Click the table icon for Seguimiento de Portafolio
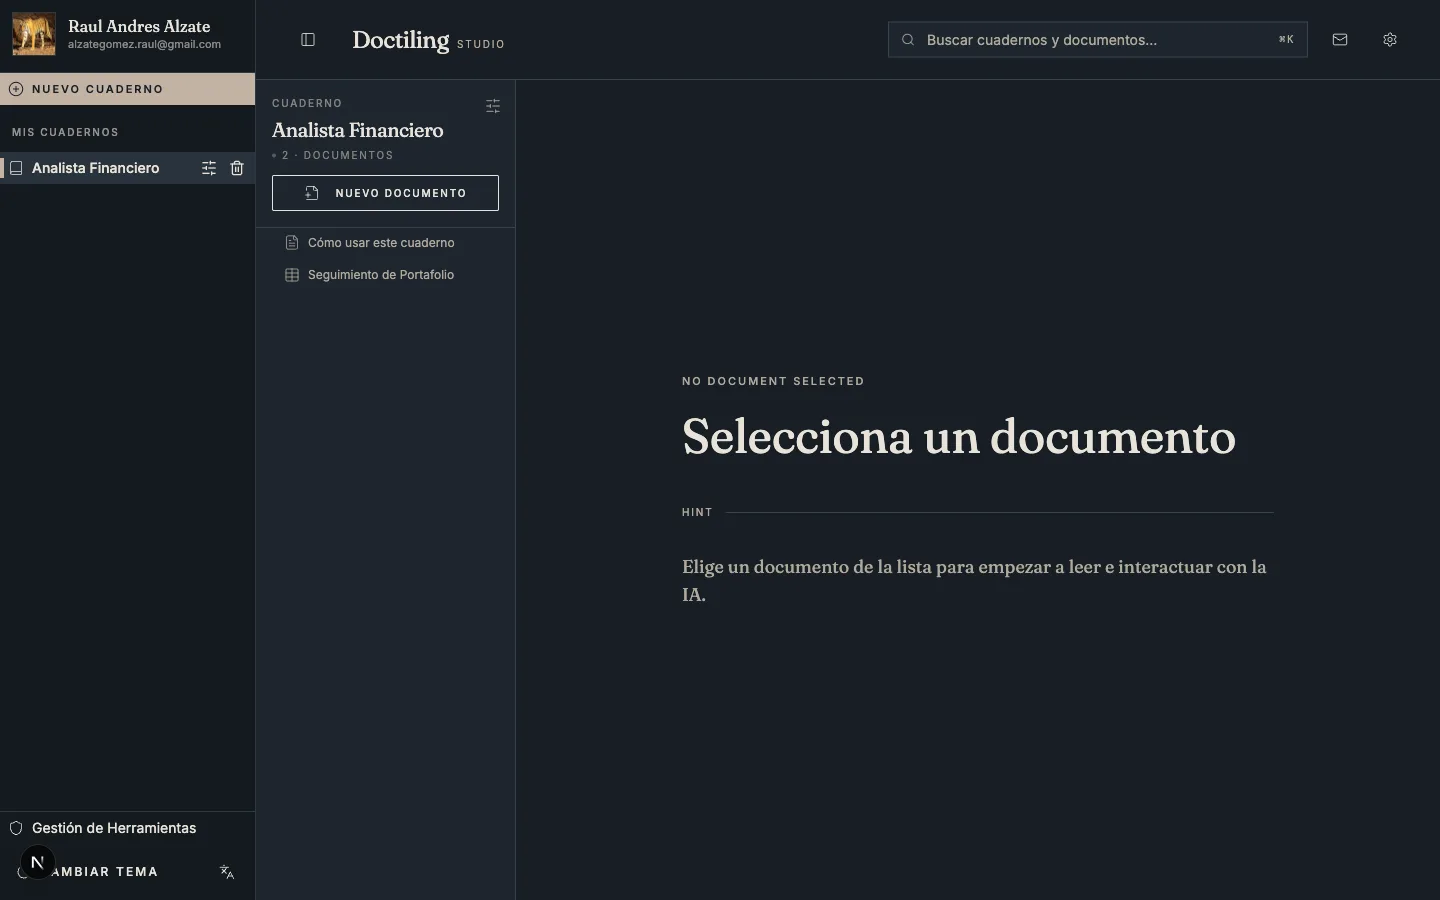1440x900 pixels. pyautogui.click(x=292, y=275)
